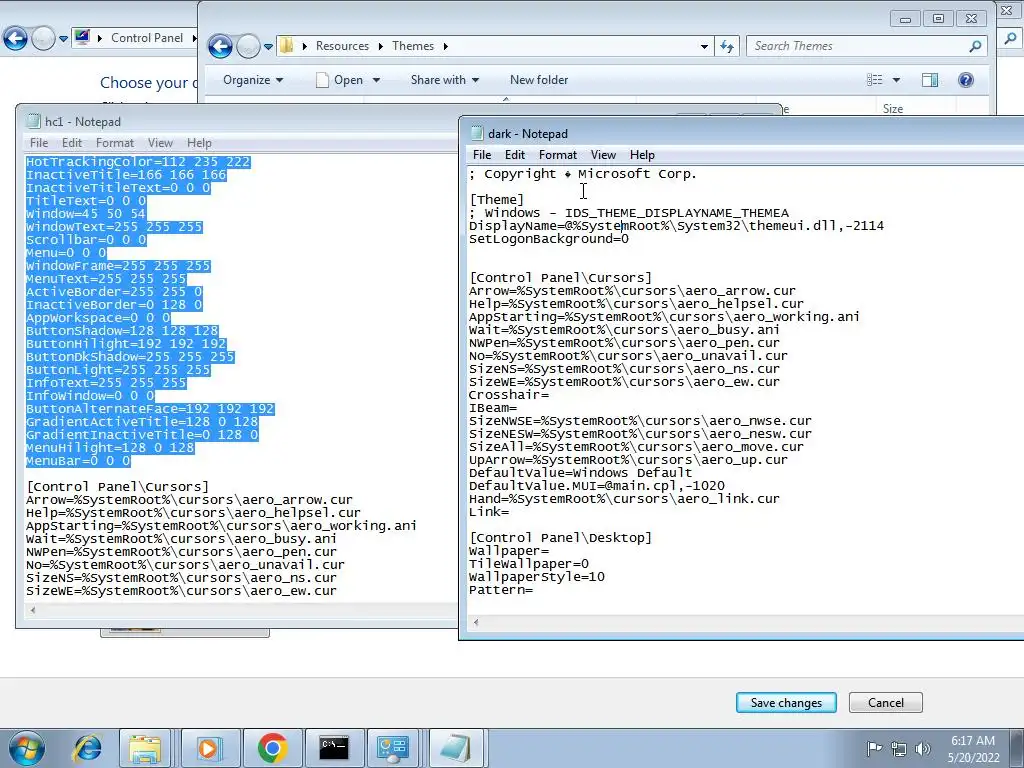Expand the view options dropdown arrow
This screenshot has width=1024, height=768.
point(896,80)
